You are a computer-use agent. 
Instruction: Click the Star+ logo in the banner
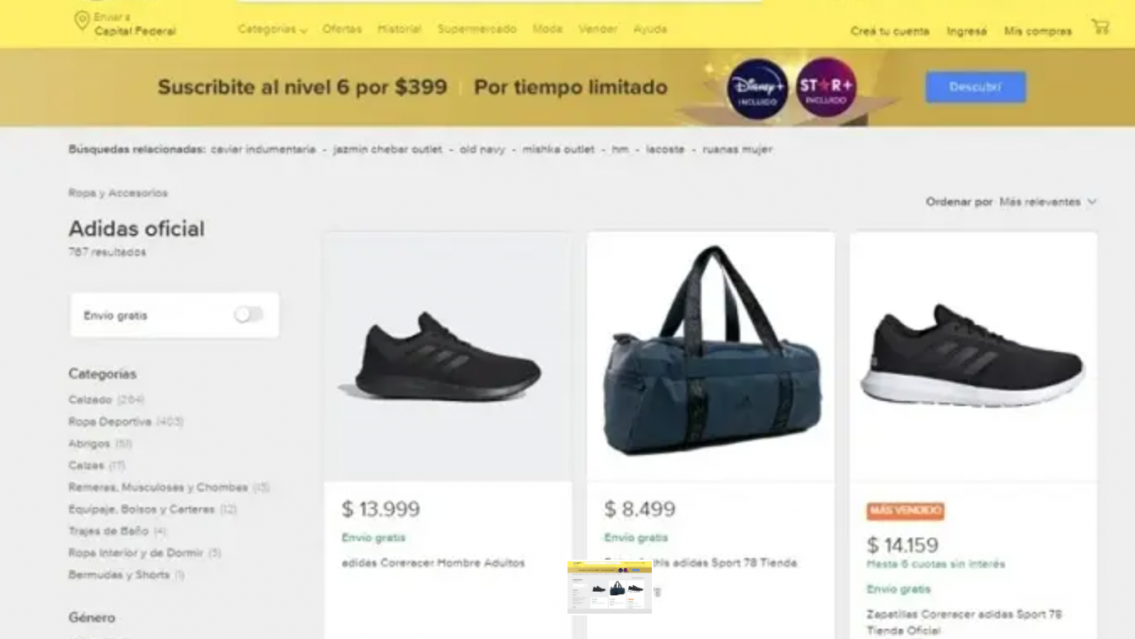click(x=826, y=88)
